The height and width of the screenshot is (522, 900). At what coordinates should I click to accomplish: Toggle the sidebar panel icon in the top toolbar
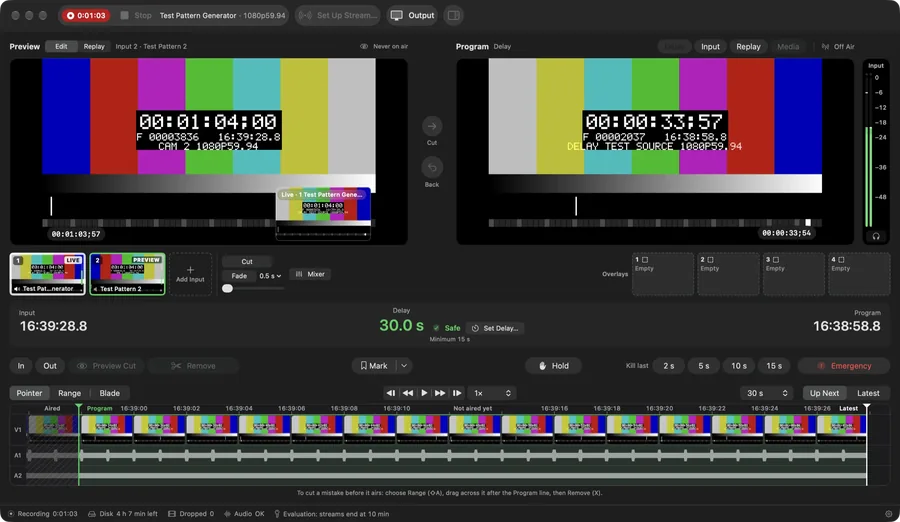click(x=453, y=16)
